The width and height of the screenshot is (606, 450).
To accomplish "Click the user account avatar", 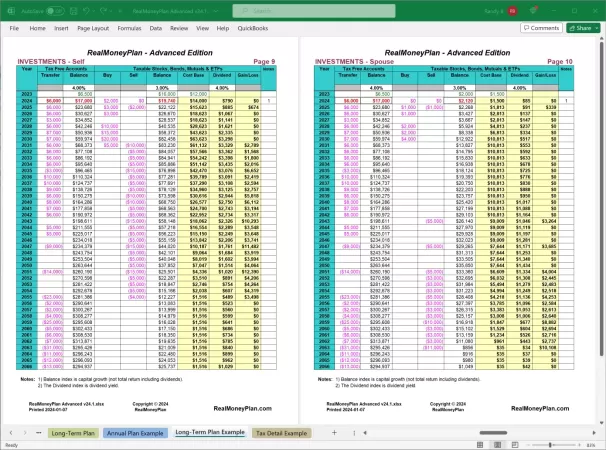I will [x=511, y=8].
